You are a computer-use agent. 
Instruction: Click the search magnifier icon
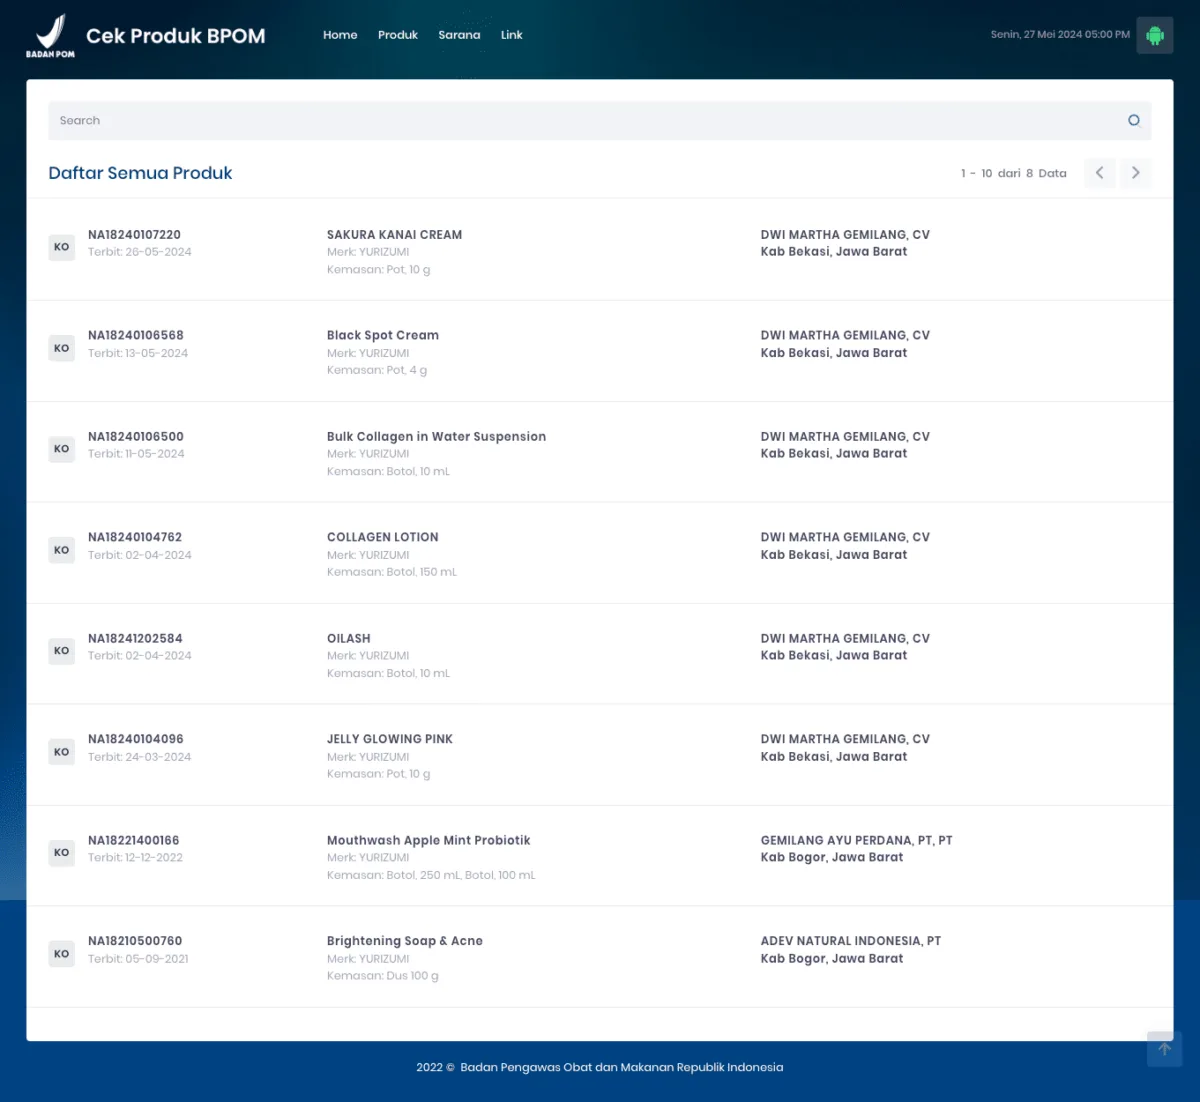click(1134, 120)
